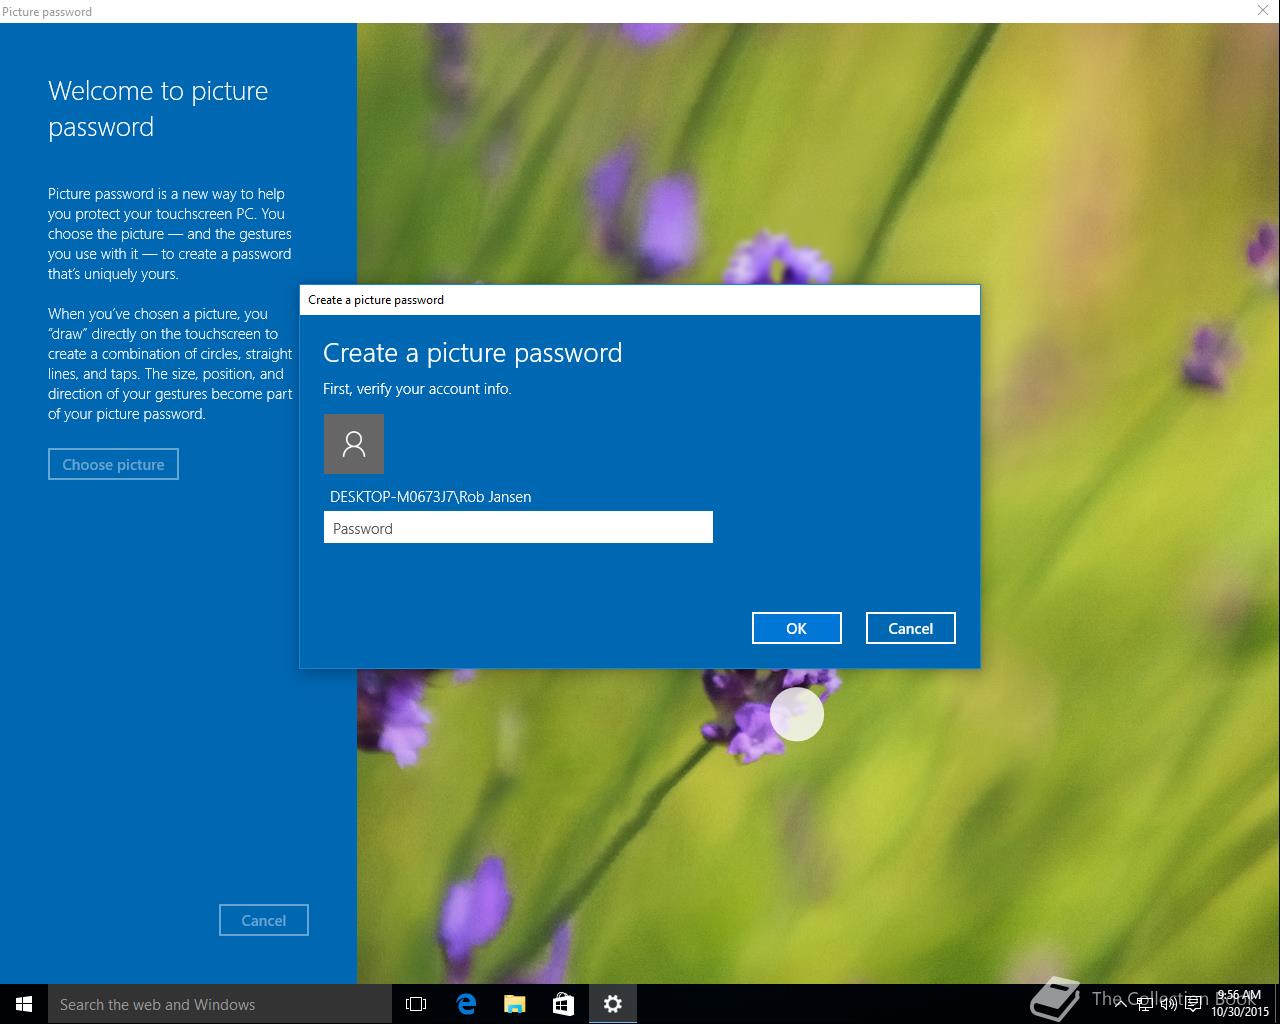Click the Password input field
This screenshot has width=1280, height=1024.
518,527
